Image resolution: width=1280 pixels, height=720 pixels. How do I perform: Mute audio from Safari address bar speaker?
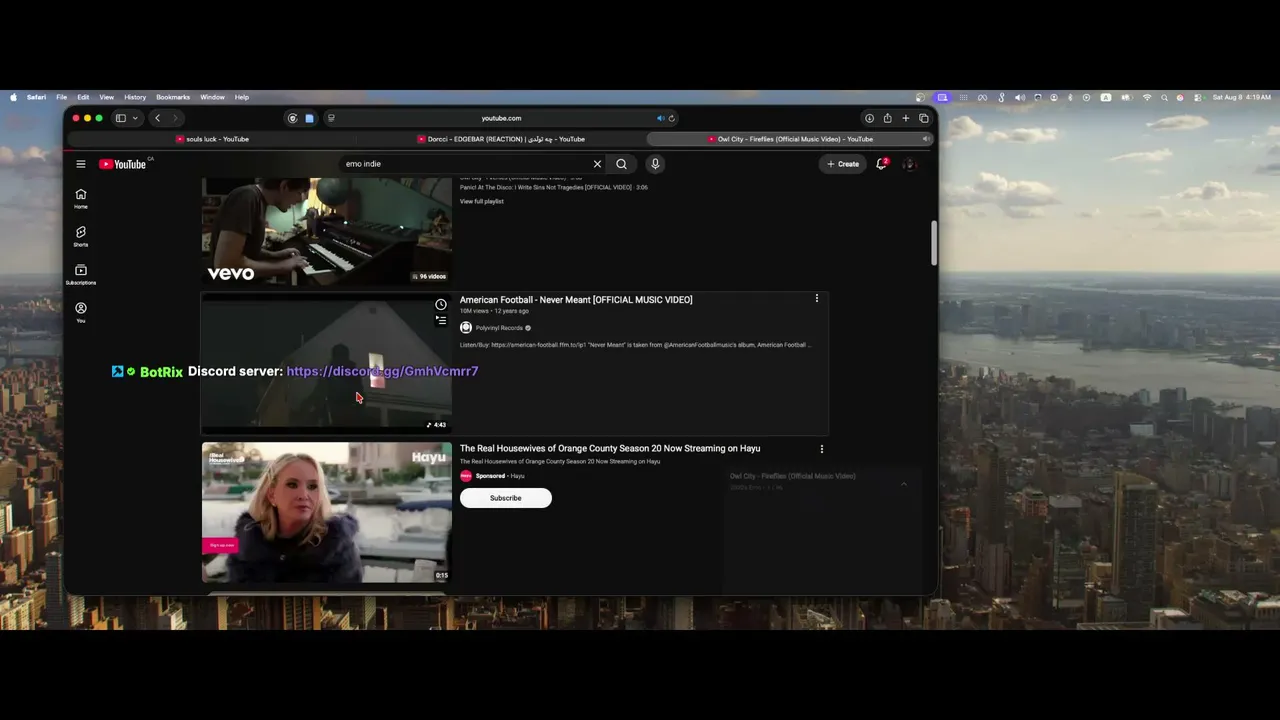tap(660, 118)
